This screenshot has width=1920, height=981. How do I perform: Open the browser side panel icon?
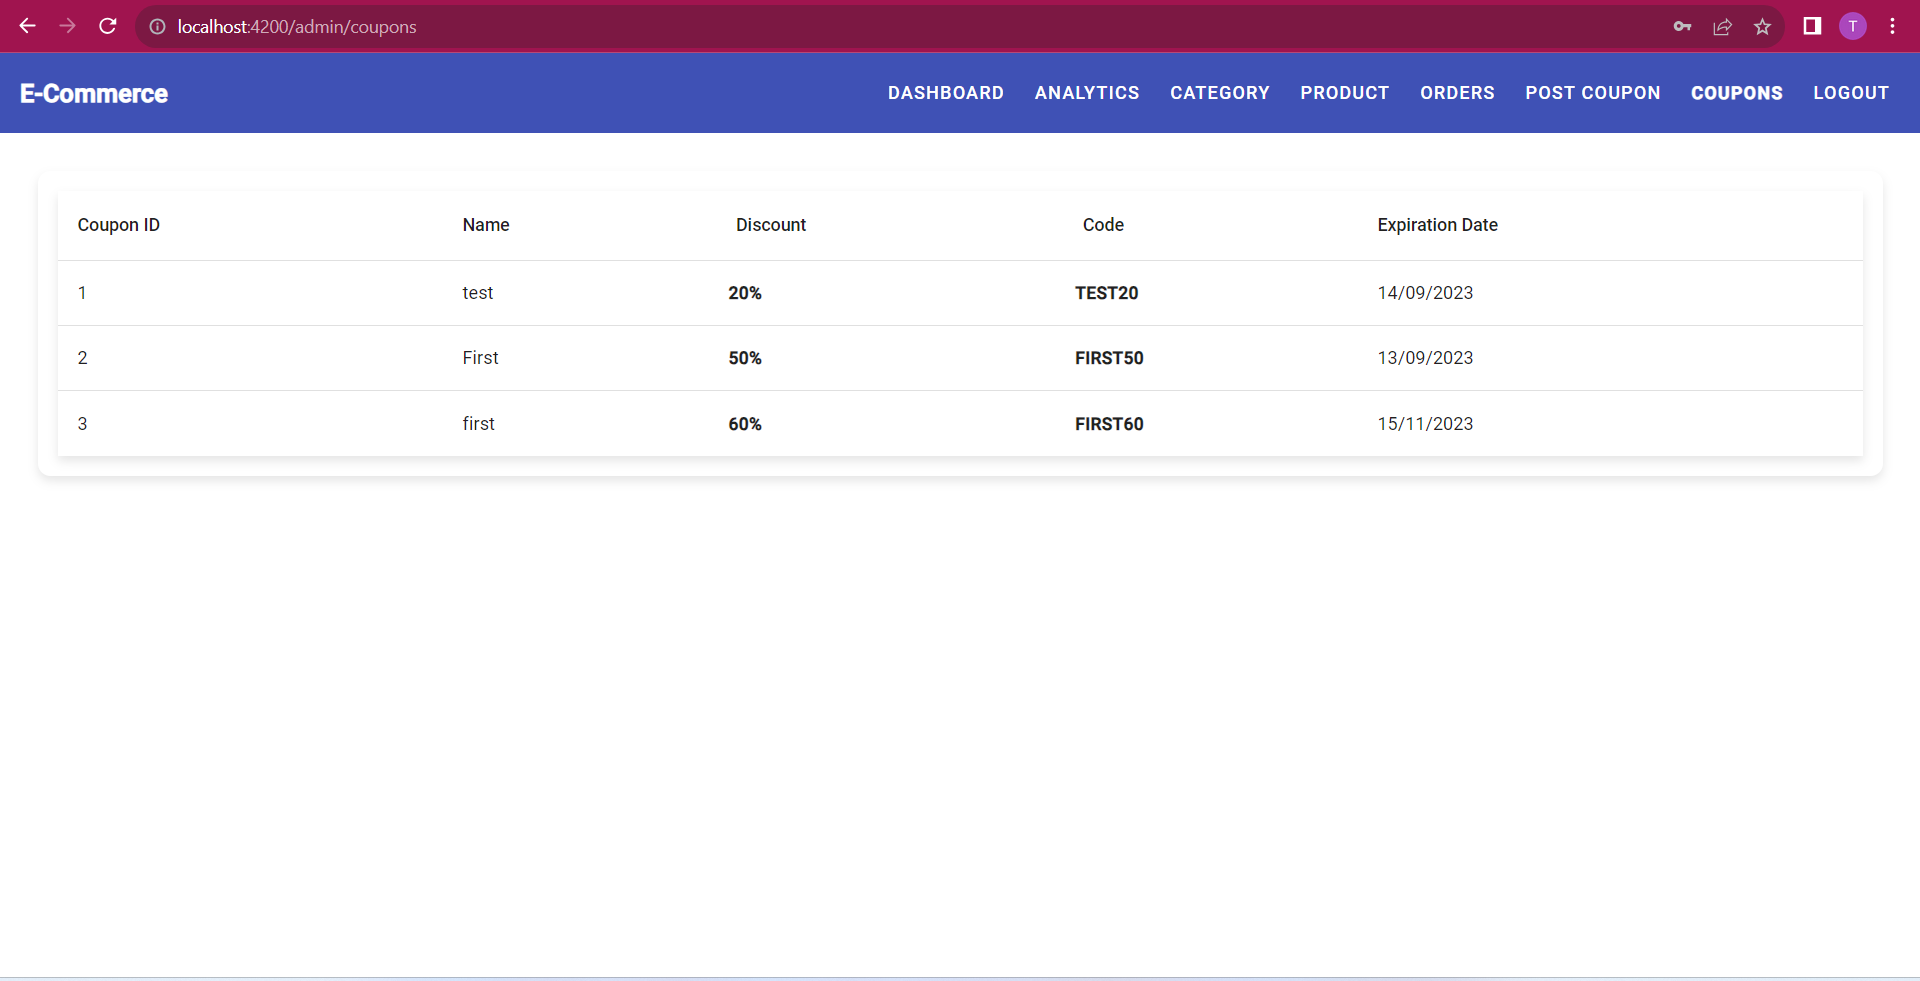click(x=1812, y=26)
